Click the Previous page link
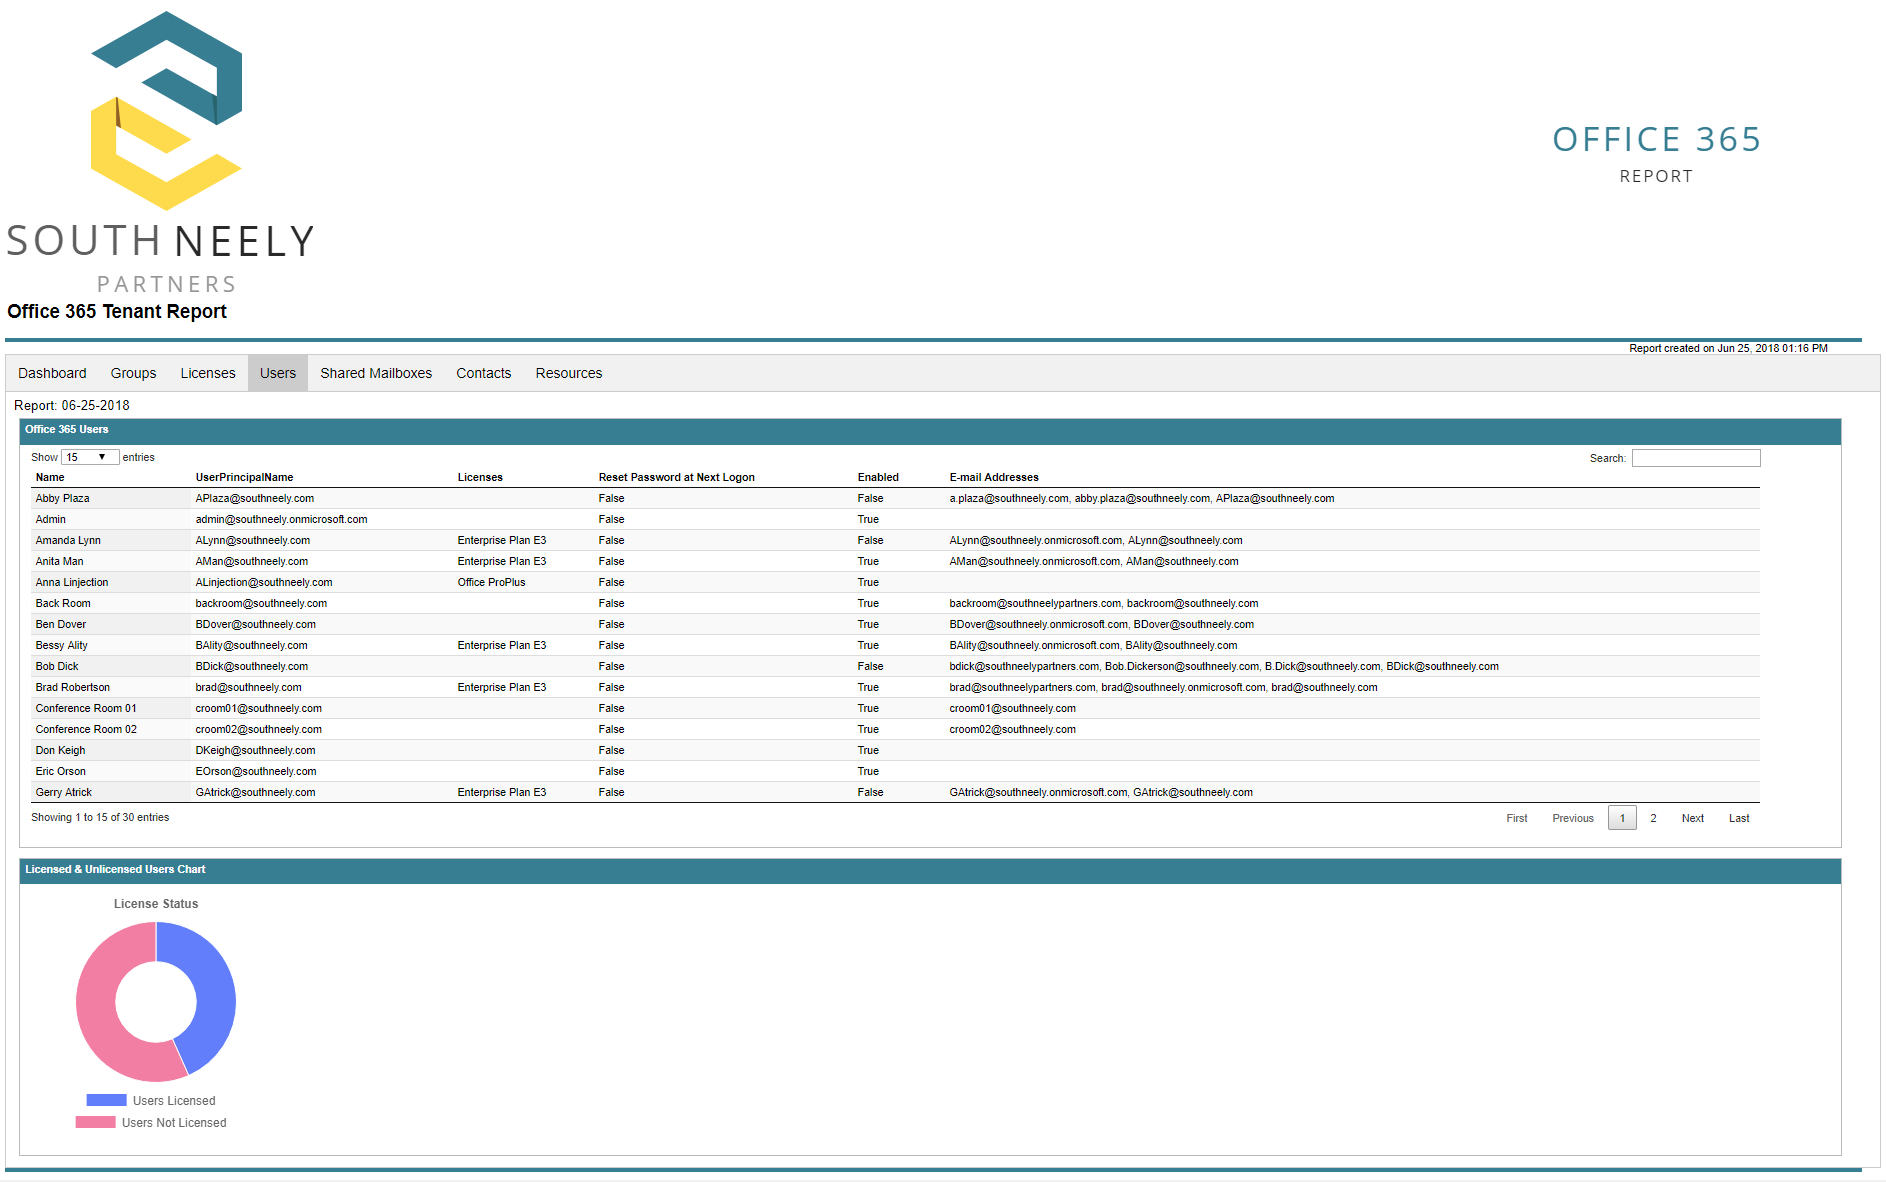The image size is (1886, 1182). tap(1573, 818)
